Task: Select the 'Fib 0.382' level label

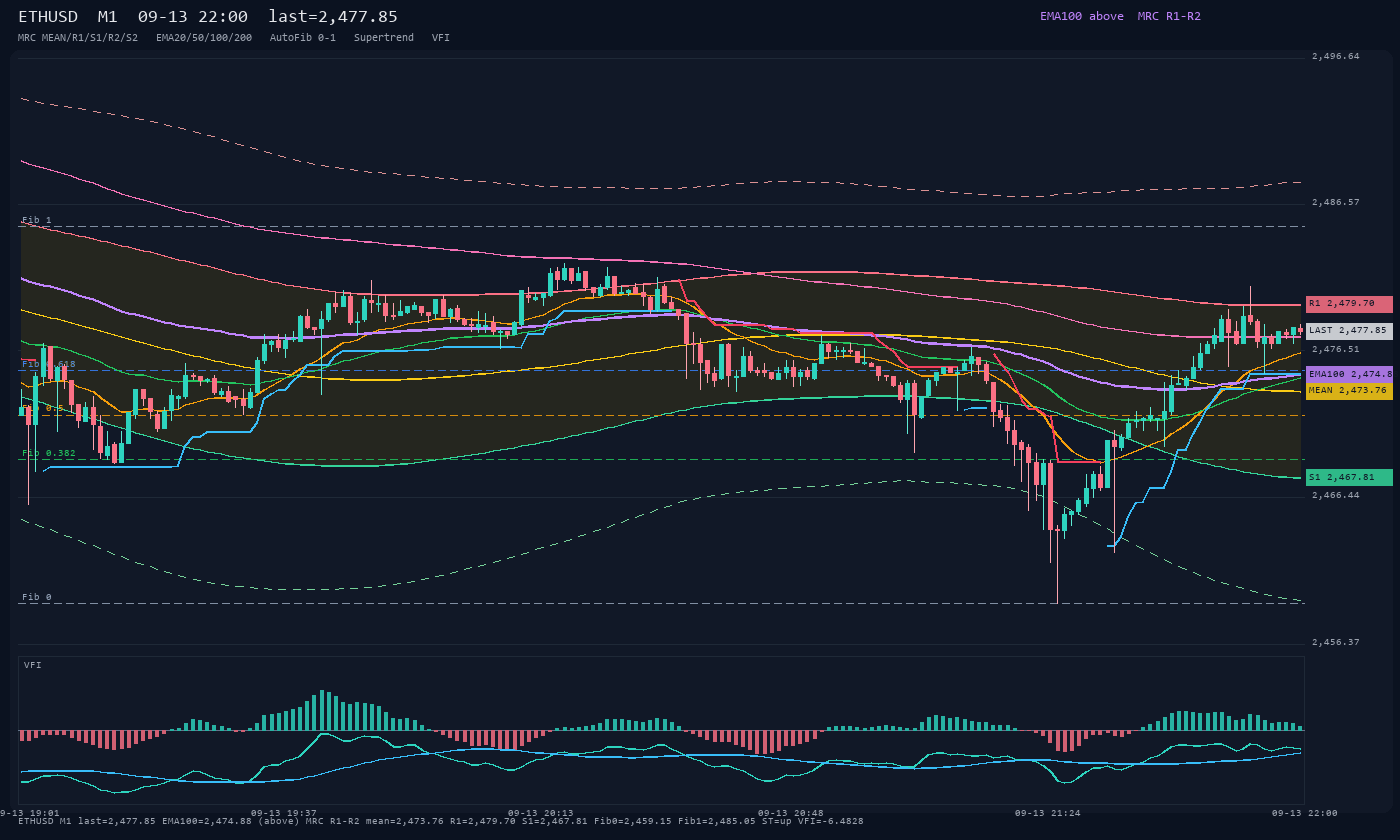Action: pyautogui.click(x=49, y=453)
